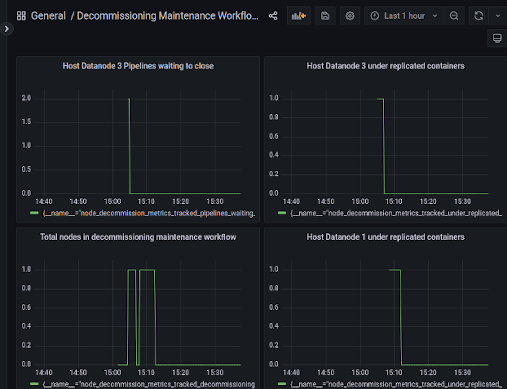Screen dimensions: 507x389
Task: Click the double pulse in Total nodes graph
Action: point(141,317)
